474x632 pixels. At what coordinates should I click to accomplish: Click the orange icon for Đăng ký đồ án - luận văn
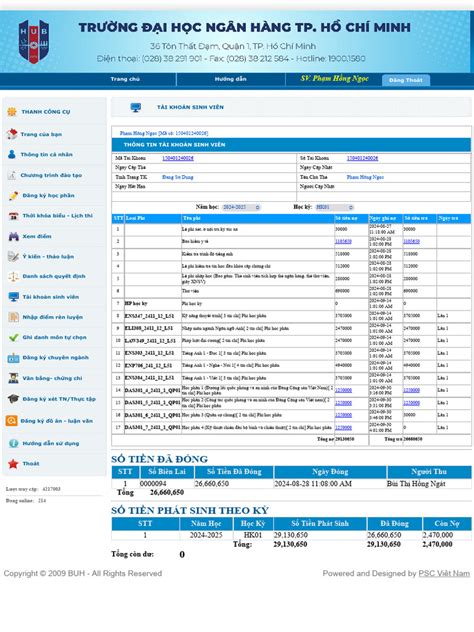11,421
